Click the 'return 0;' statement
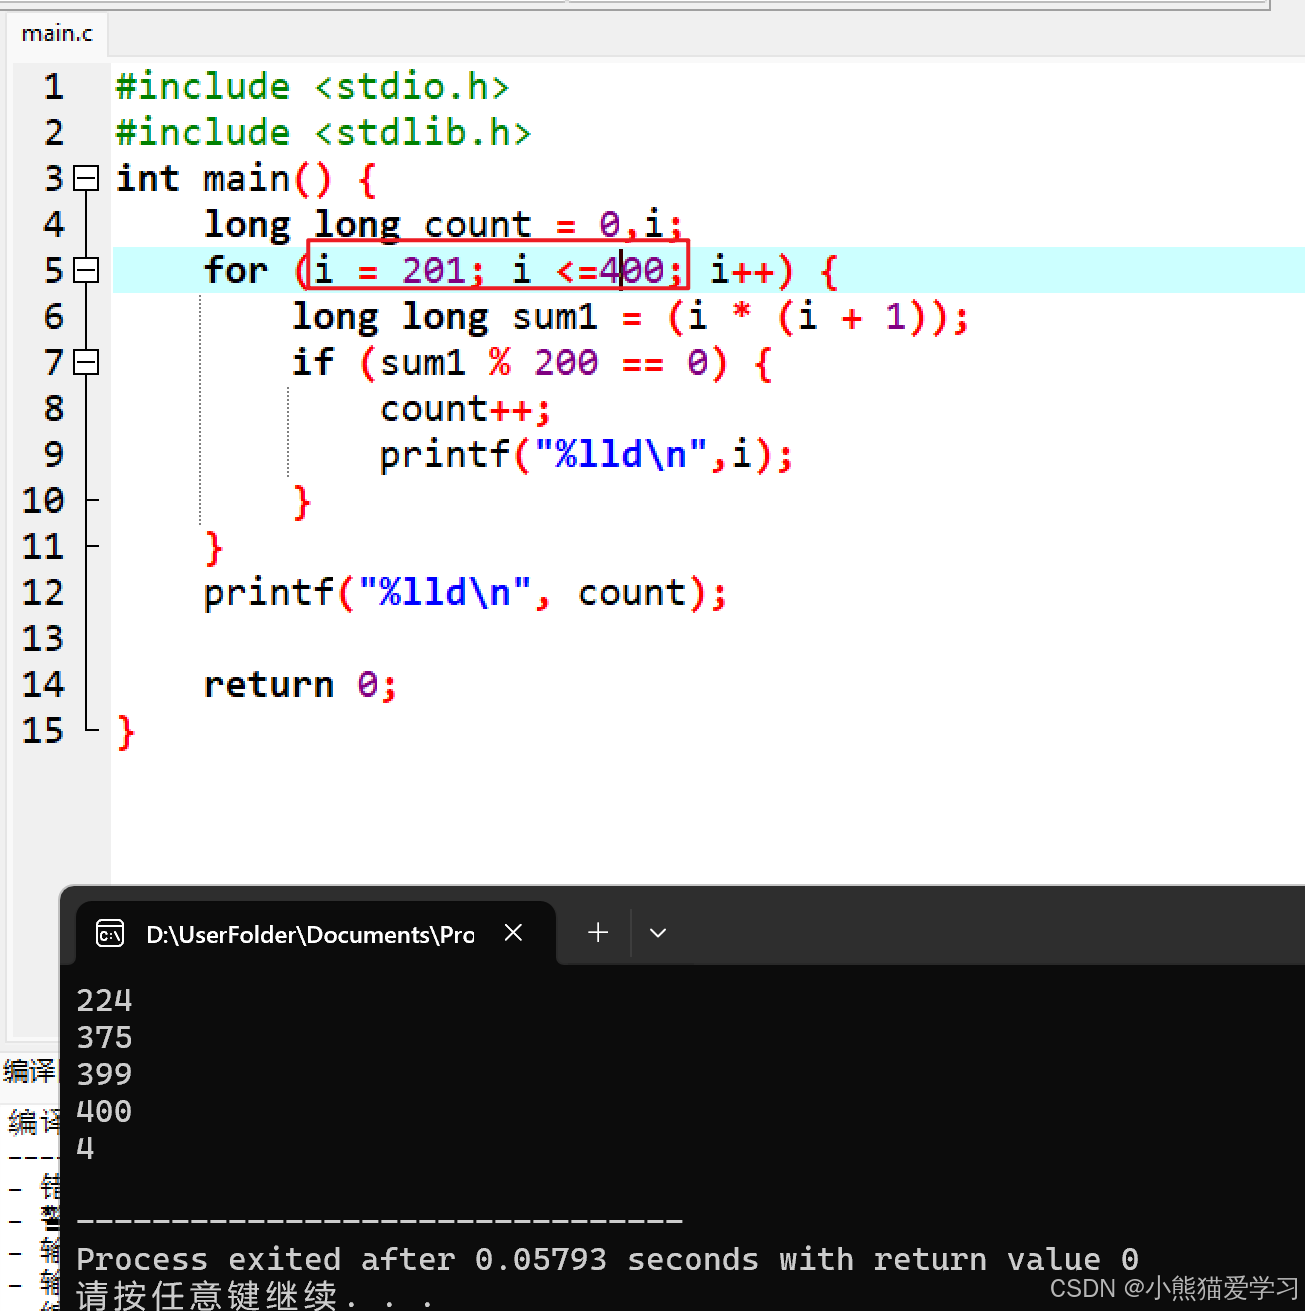The height and width of the screenshot is (1311, 1305). [301, 685]
